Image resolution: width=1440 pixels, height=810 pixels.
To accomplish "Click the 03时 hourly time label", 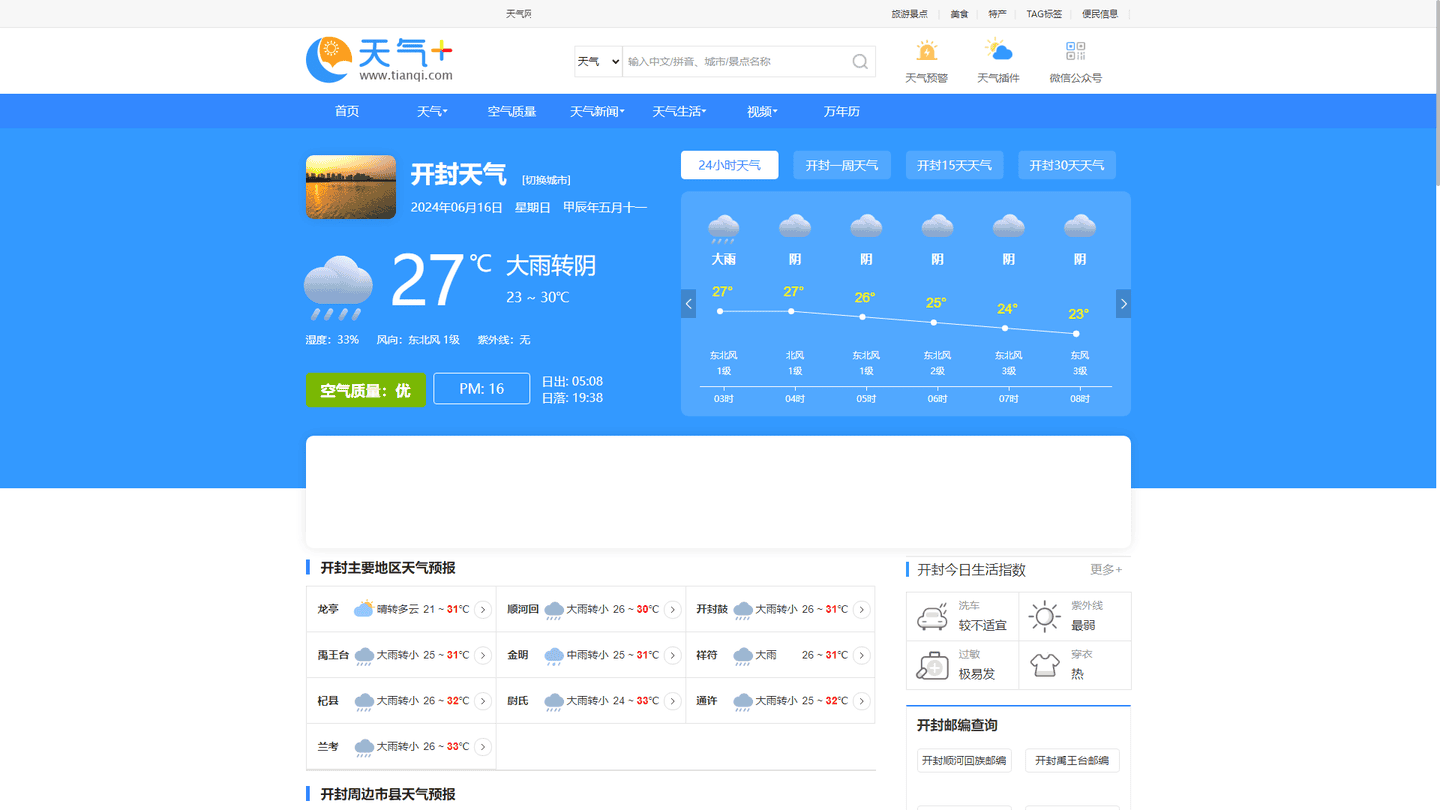I will 723,399.
